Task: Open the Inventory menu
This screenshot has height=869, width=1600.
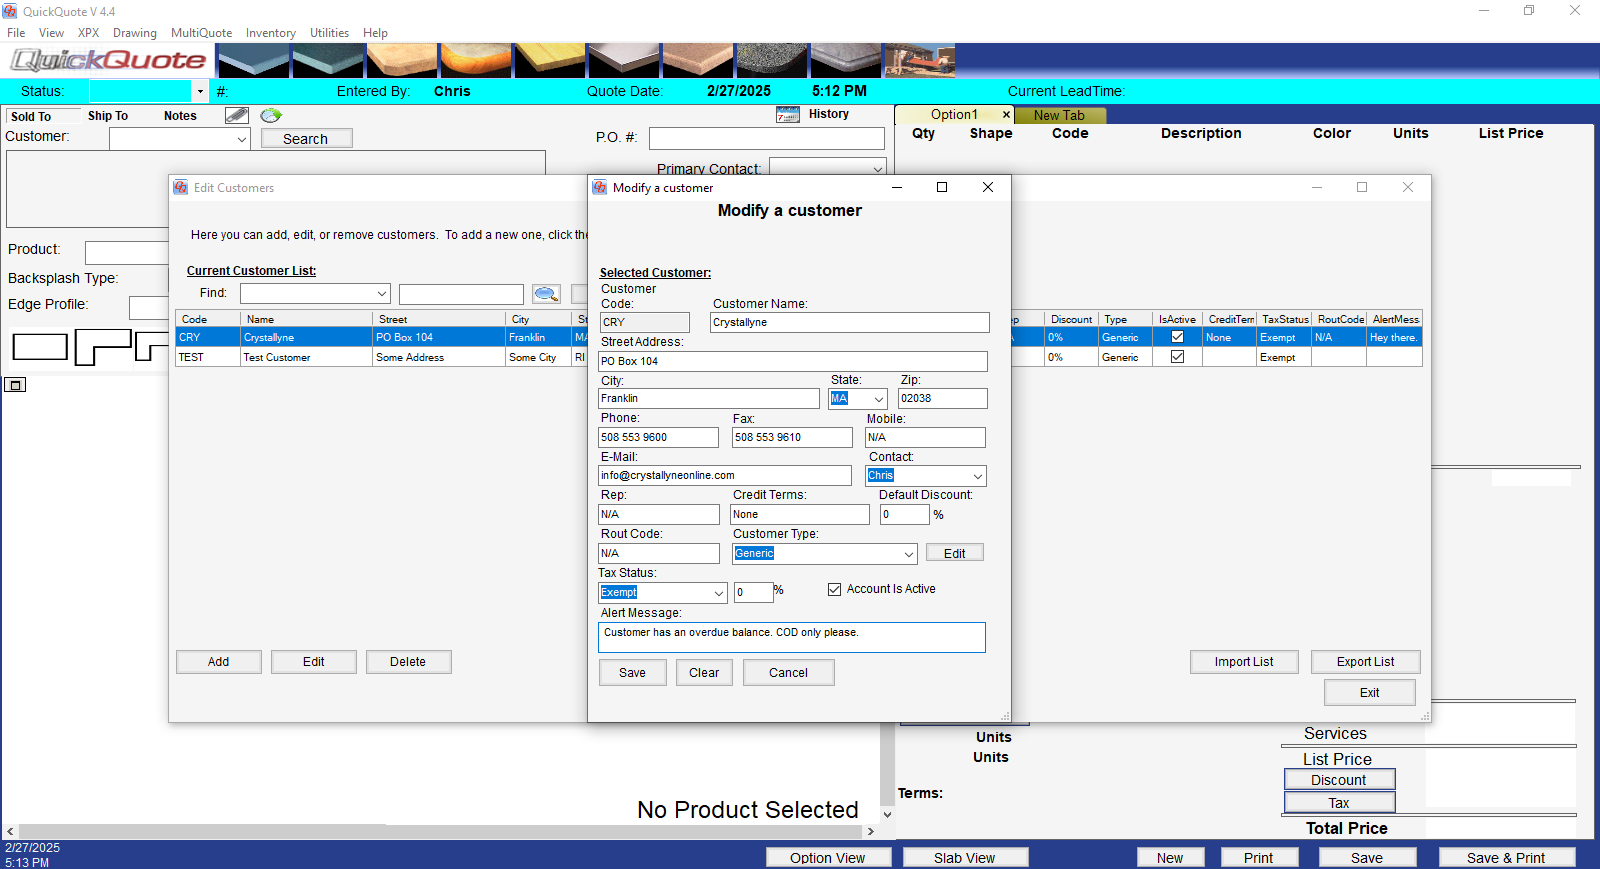Action: tap(271, 33)
